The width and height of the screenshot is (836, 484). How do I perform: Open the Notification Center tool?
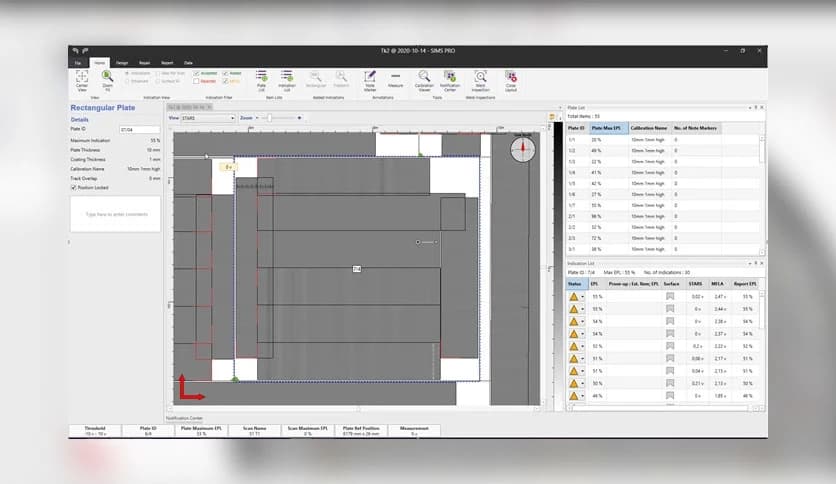pyautogui.click(x=450, y=76)
